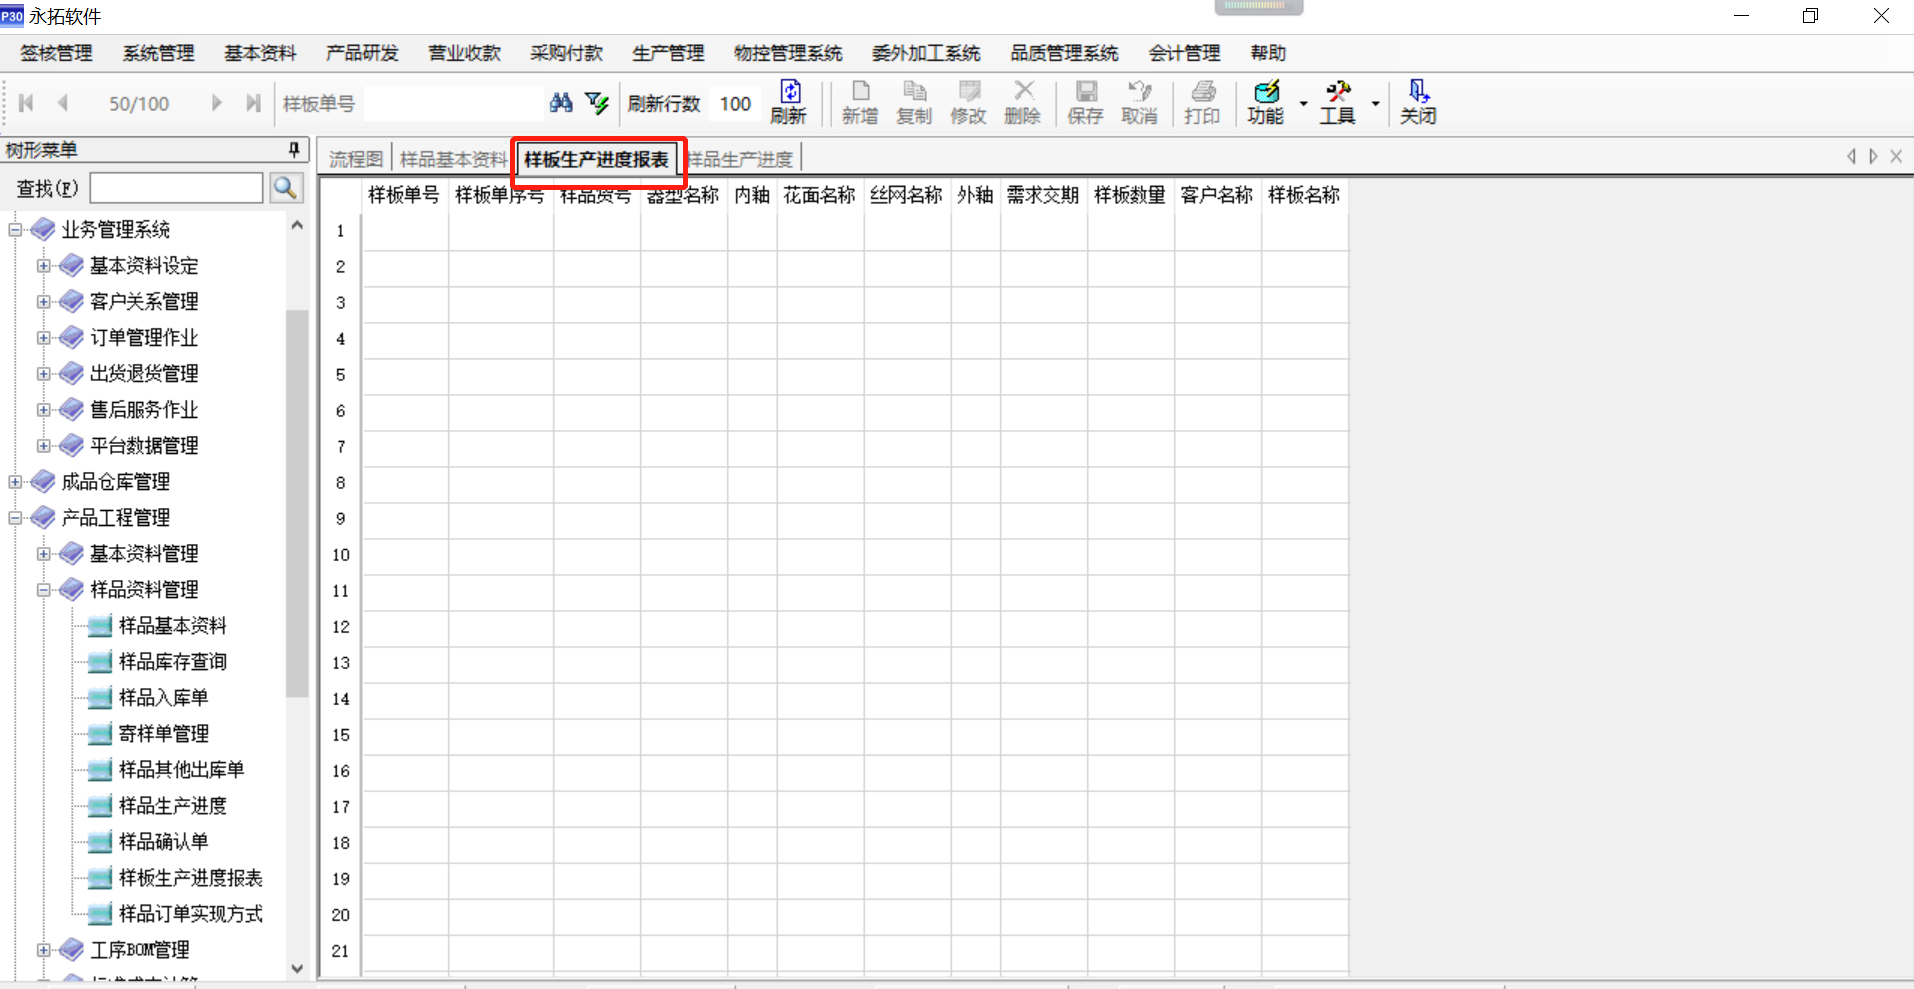Click the 工具 tools icon
This screenshot has width=1914, height=989.
[x=1337, y=102]
